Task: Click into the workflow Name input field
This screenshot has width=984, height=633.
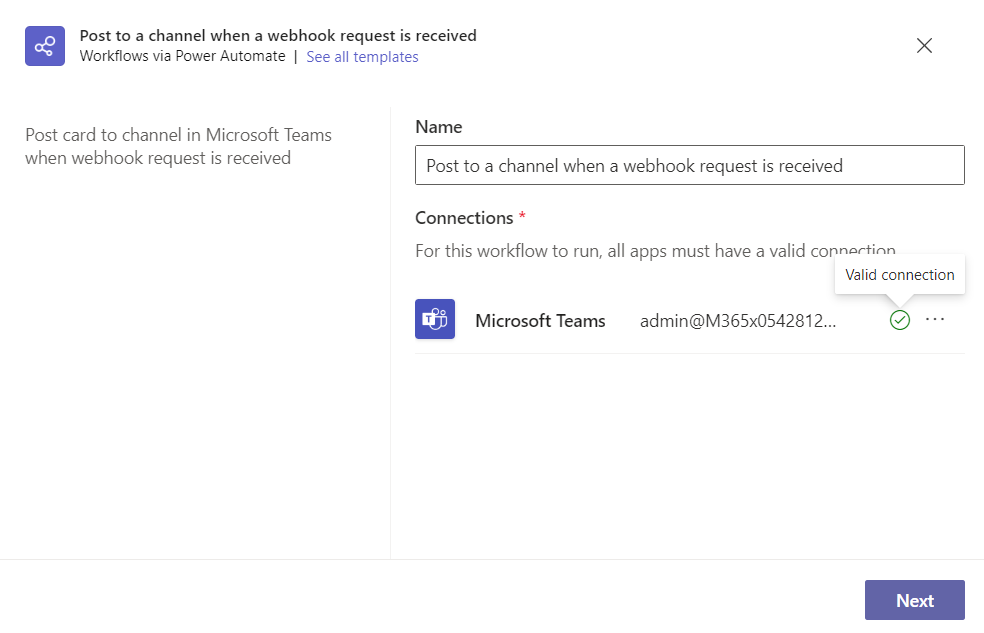Action: 690,165
